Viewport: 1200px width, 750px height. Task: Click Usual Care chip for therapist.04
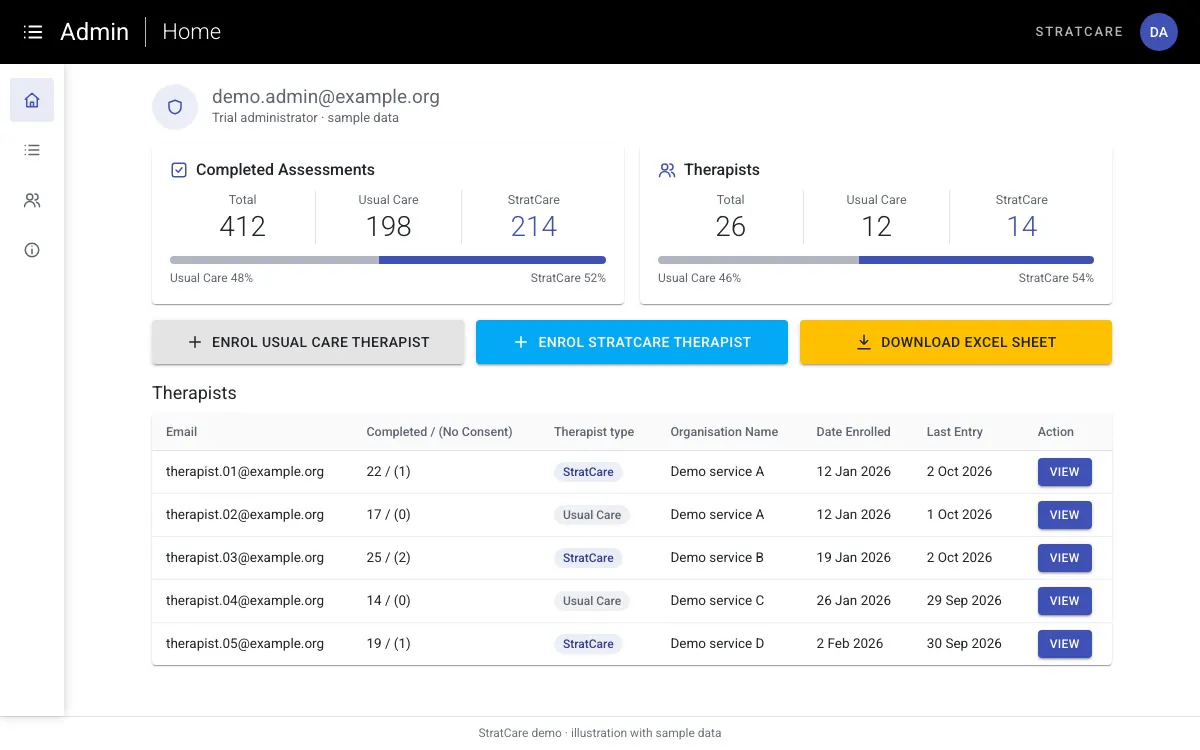coord(592,601)
